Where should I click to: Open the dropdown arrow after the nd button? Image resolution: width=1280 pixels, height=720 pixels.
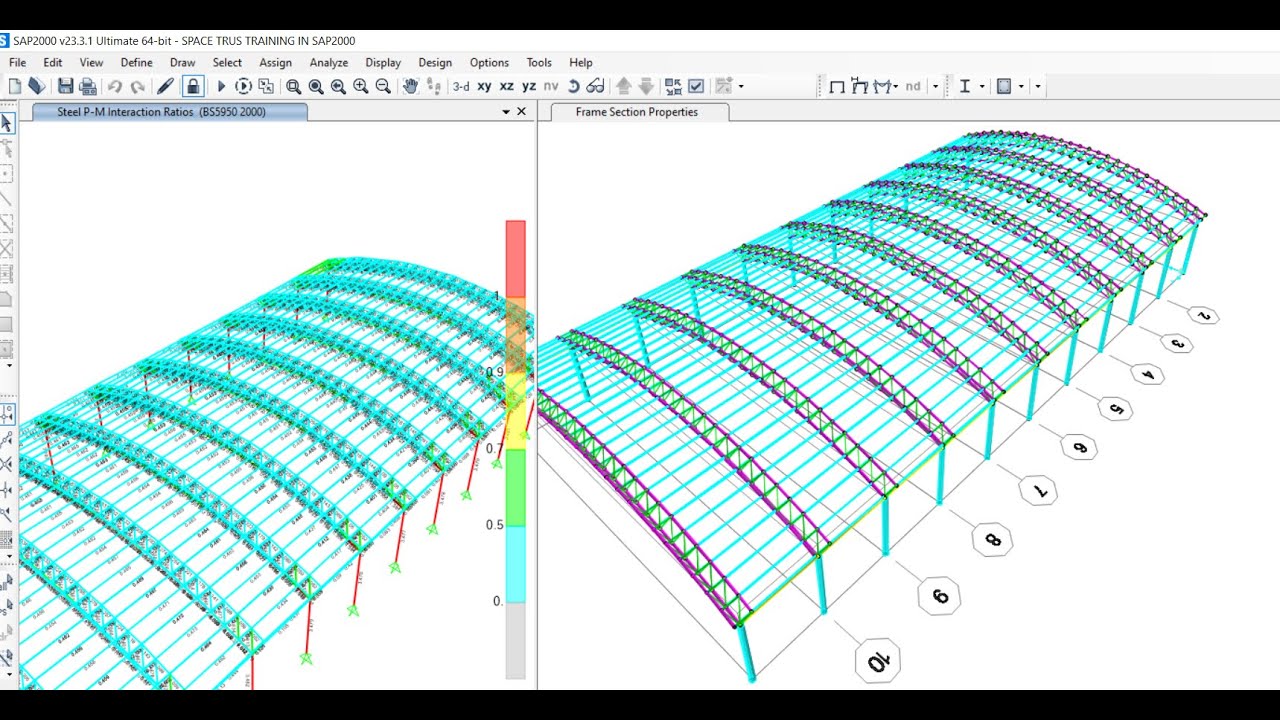(935, 86)
